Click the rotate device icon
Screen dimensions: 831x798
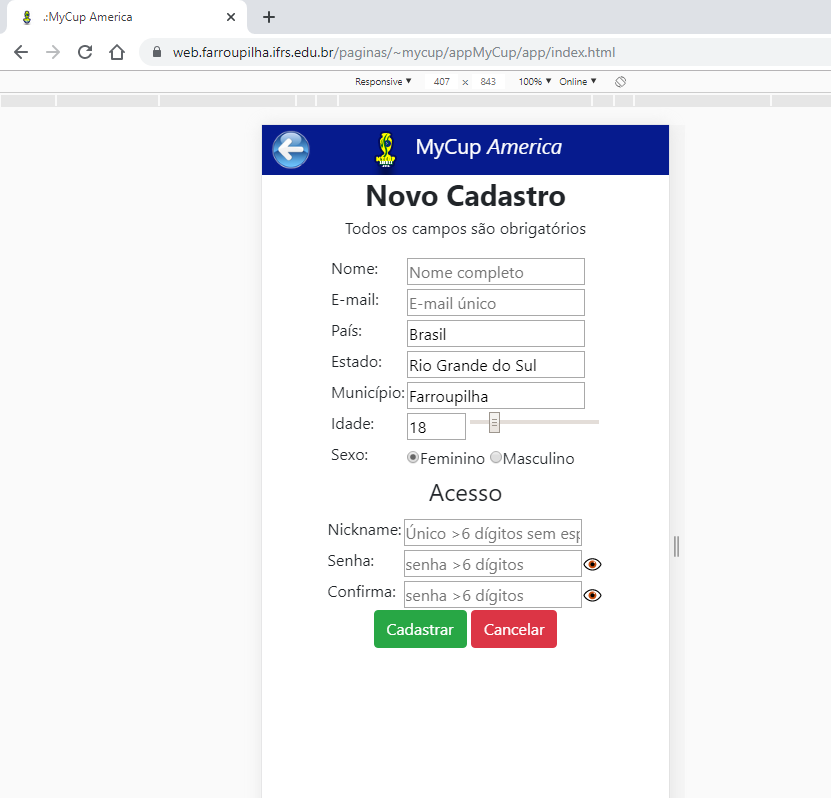click(x=620, y=81)
